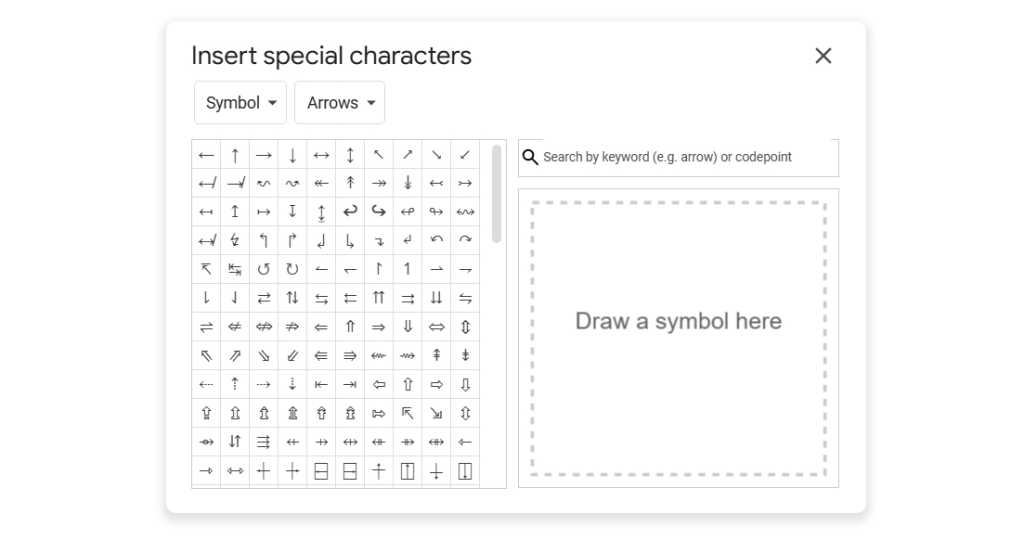The image size is (1024, 539).
Task: Select the left right double arrow ⇔
Action: [437, 327]
